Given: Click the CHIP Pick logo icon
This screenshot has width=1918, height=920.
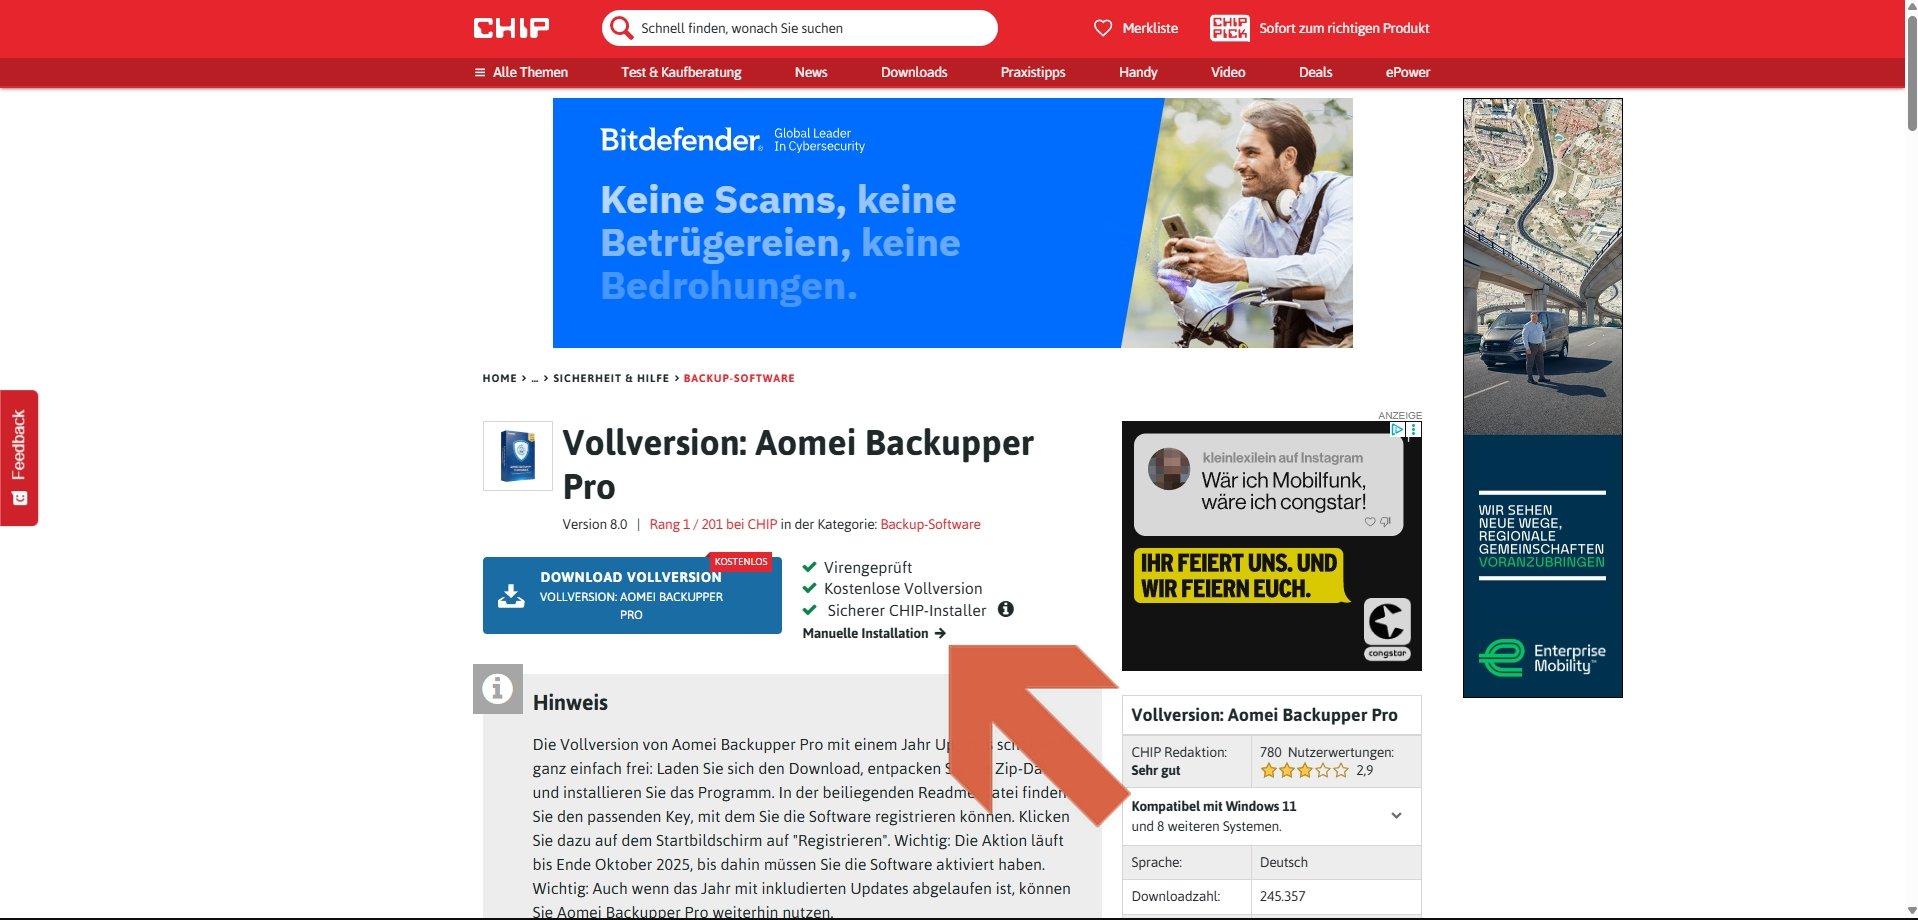Looking at the screenshot, I should point(1229,28).
